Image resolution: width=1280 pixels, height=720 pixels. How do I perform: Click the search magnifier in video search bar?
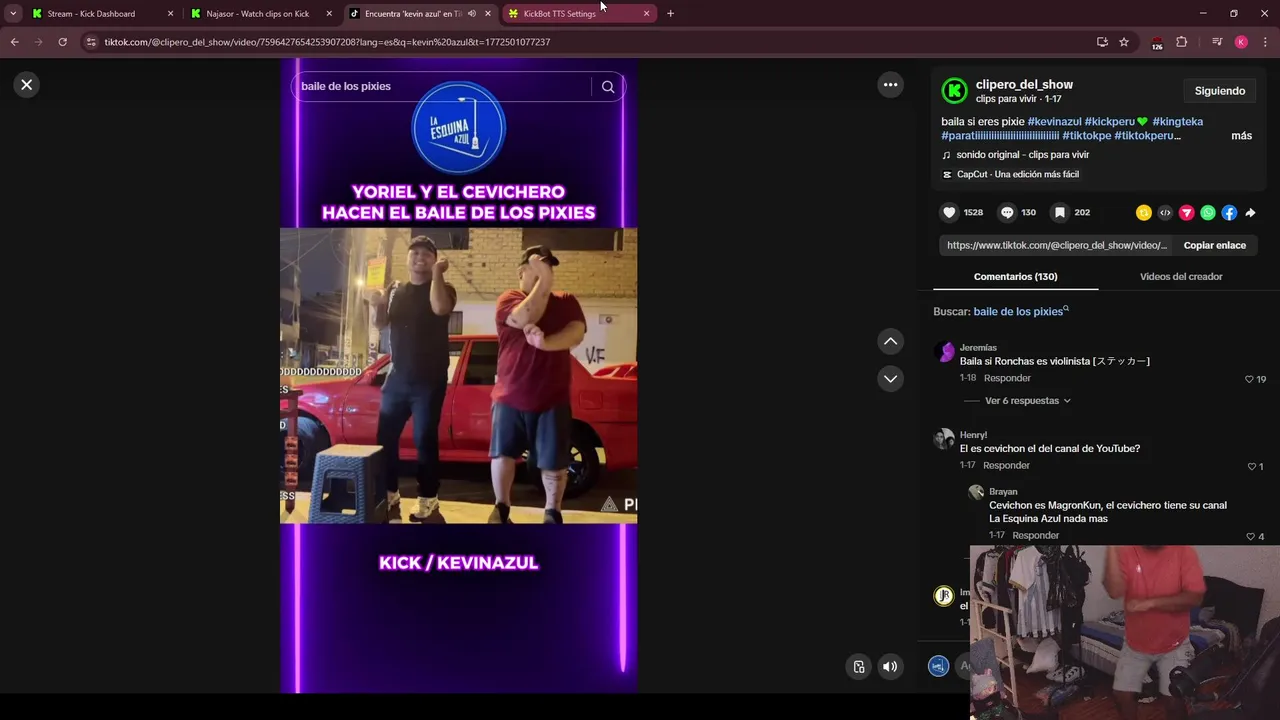point(608,87)
